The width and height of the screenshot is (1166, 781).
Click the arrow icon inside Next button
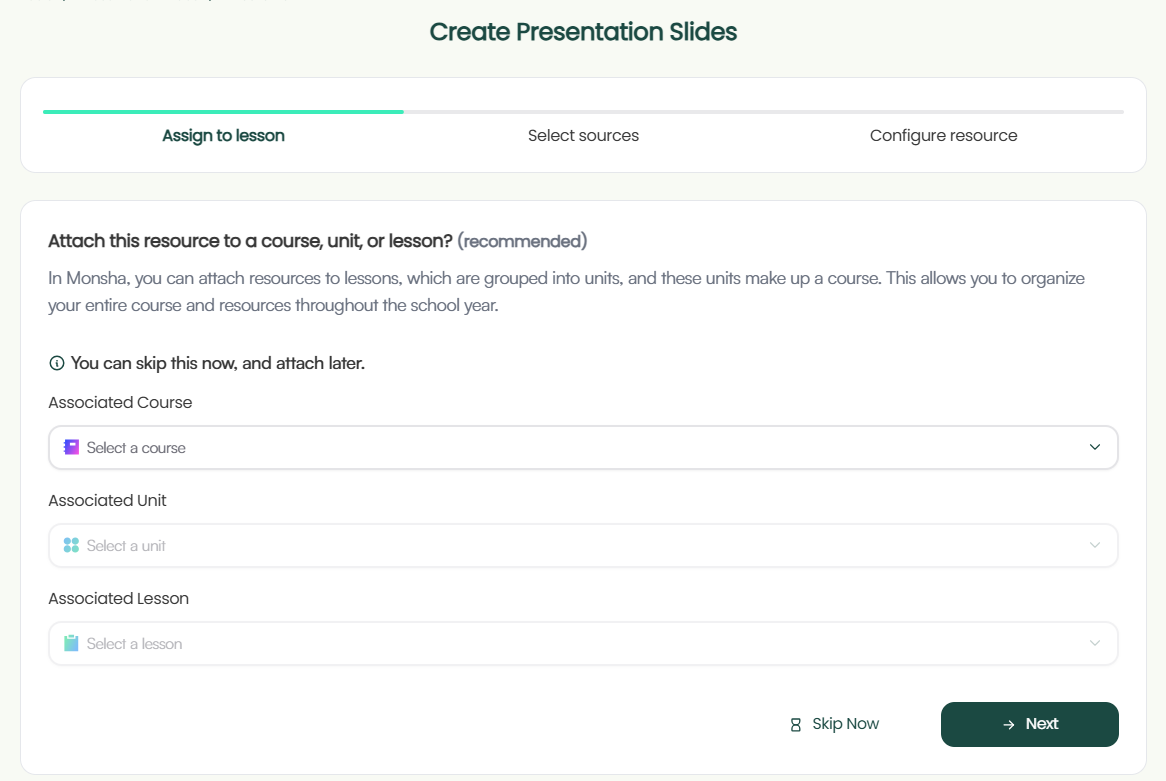point(1008,724)
